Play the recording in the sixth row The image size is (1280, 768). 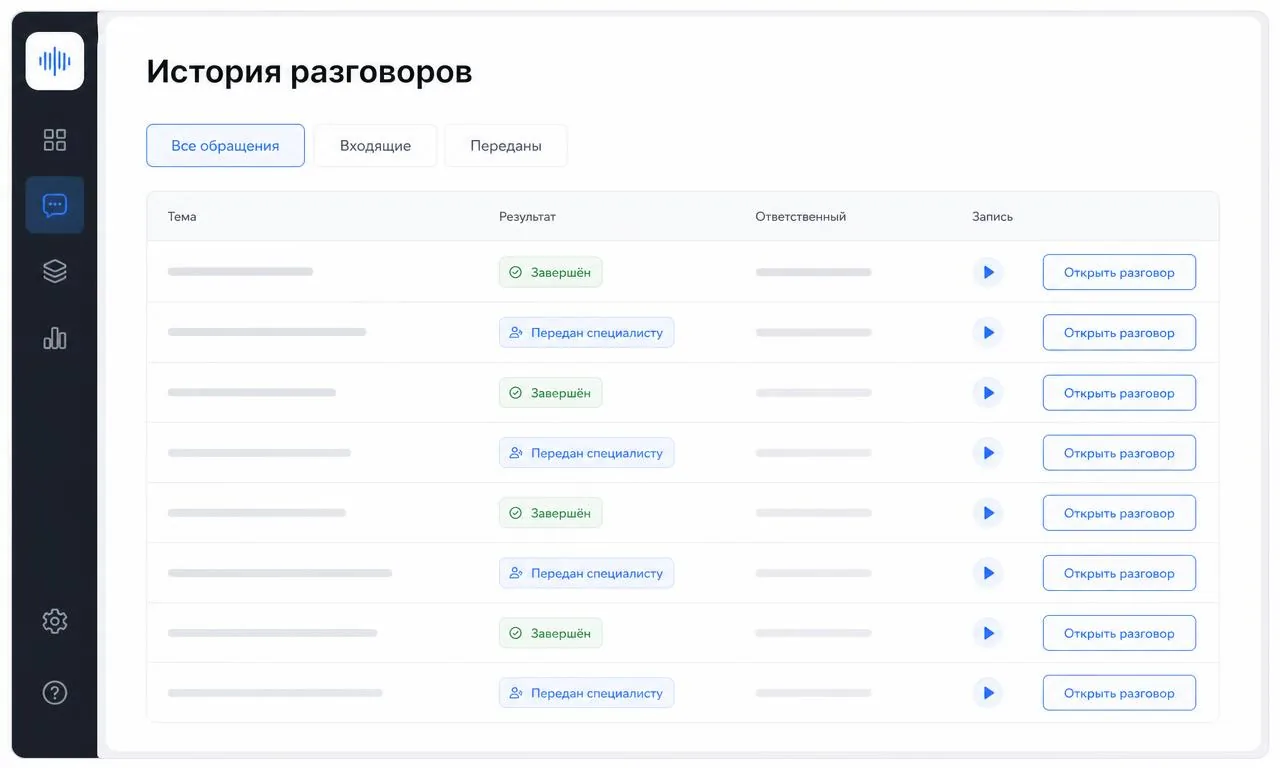tap(988, 572)
